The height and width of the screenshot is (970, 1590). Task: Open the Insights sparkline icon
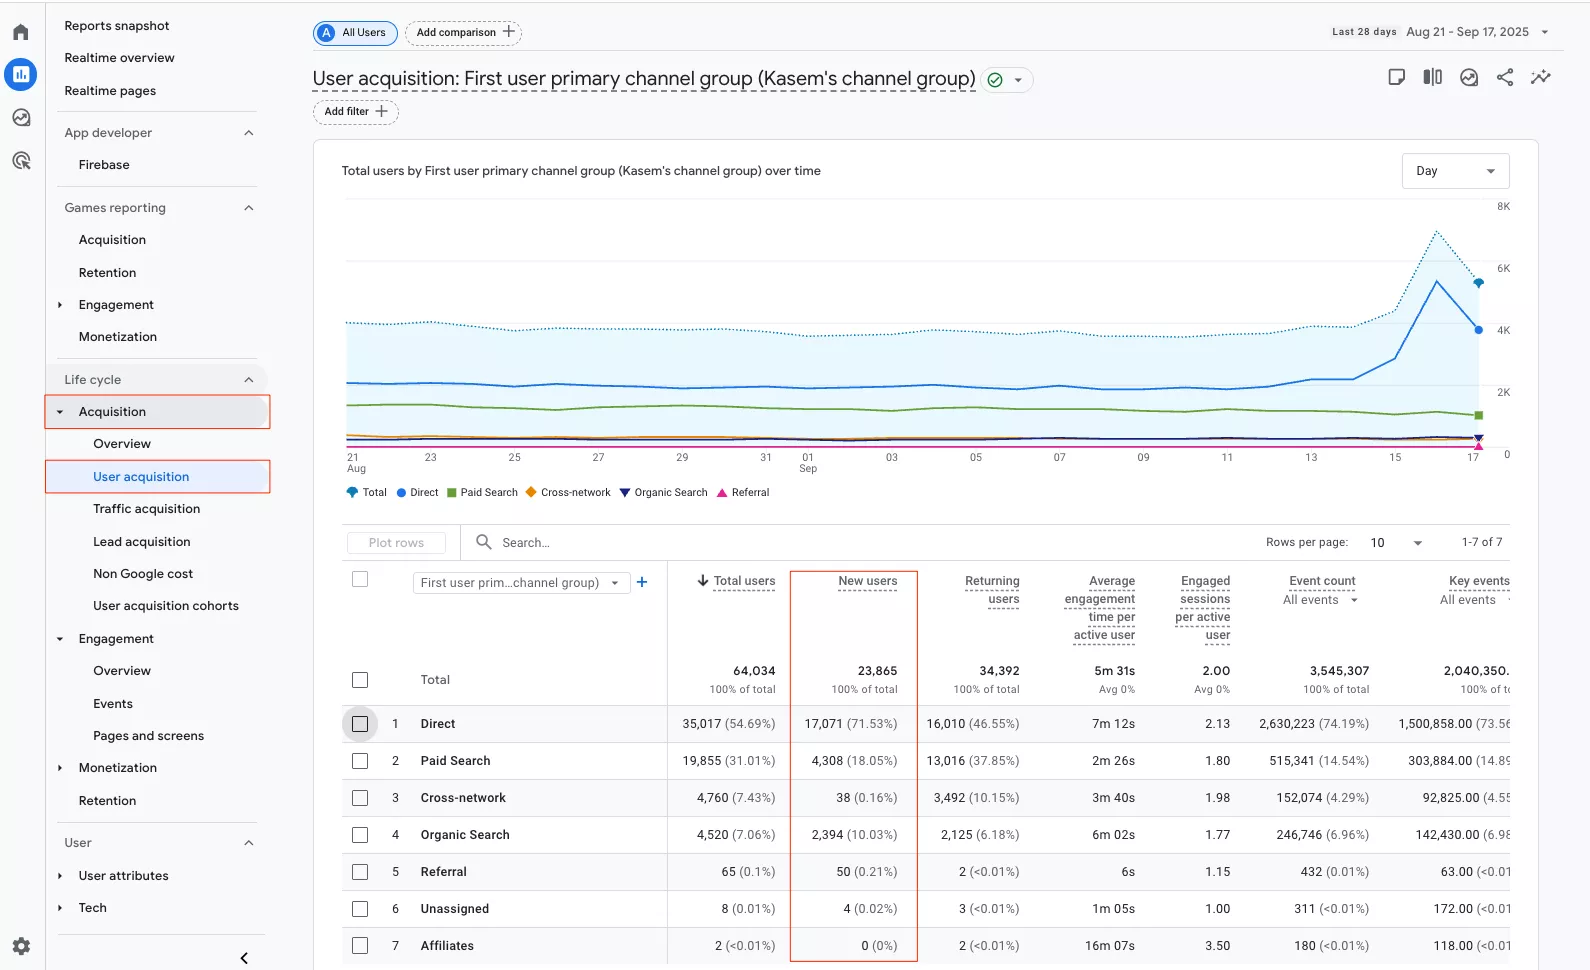click(1541, 78)
